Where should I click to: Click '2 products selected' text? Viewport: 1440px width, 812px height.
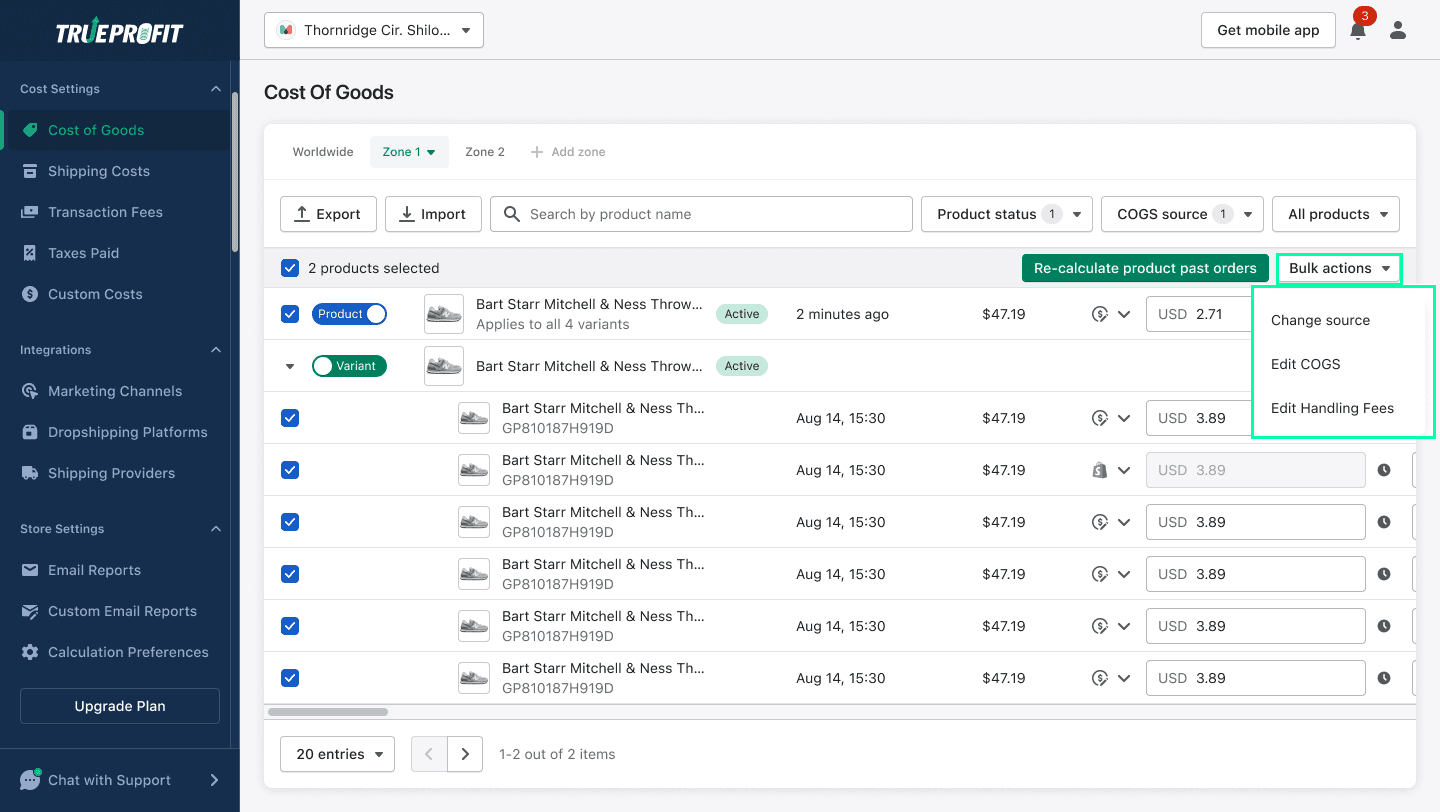click(373, 268)
